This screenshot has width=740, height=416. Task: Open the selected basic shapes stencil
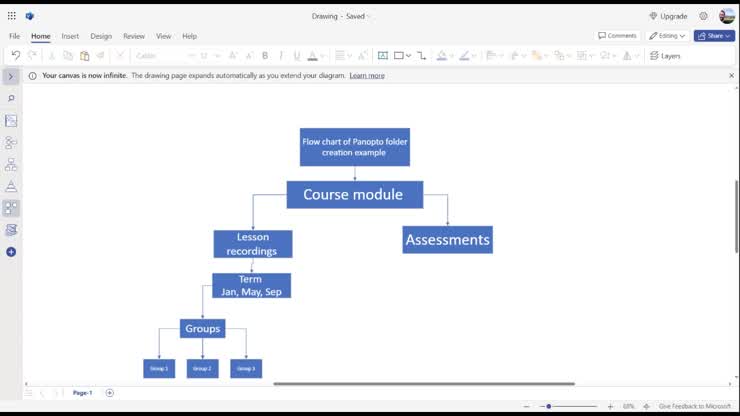click(11, 208)
